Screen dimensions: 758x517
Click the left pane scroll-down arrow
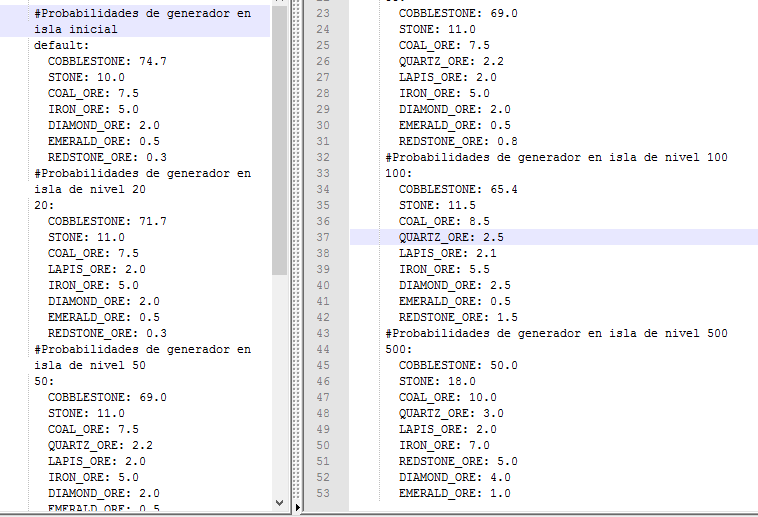pos(279,502)
